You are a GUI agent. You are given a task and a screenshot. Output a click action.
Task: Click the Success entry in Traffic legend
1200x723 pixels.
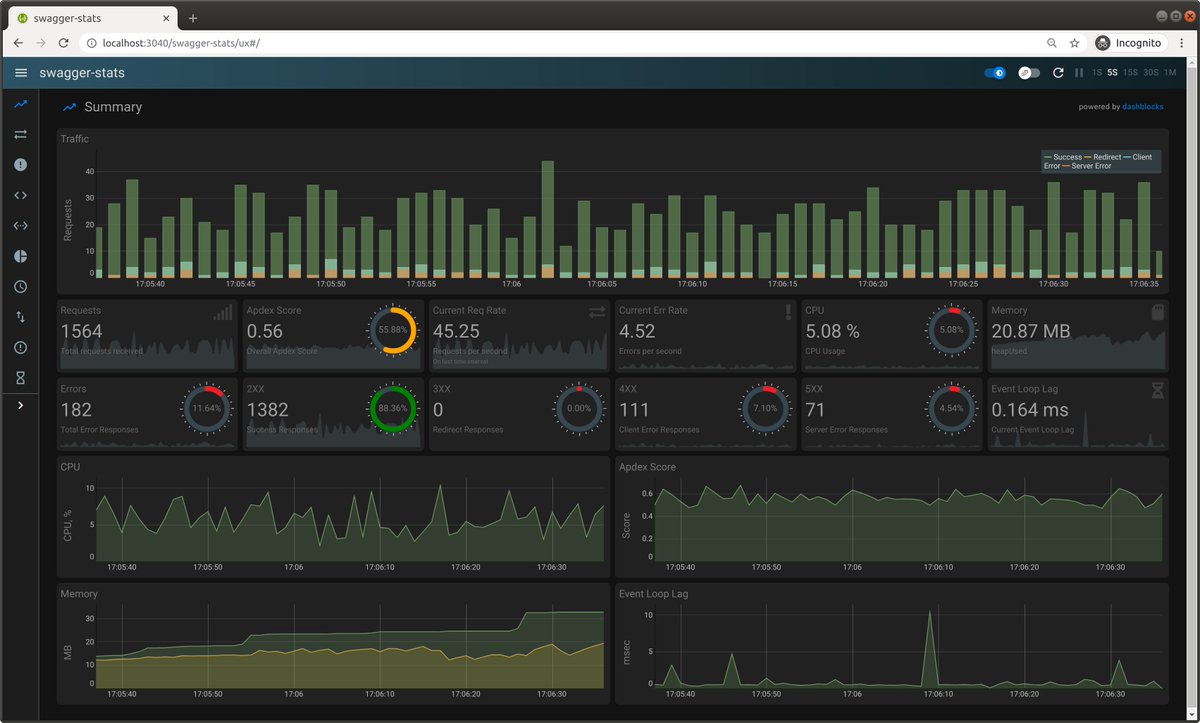[1063, 157]
